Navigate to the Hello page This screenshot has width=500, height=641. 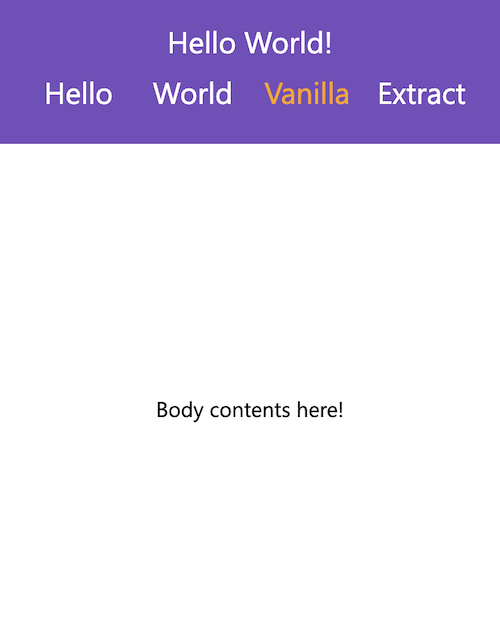(x=78, y=94)
